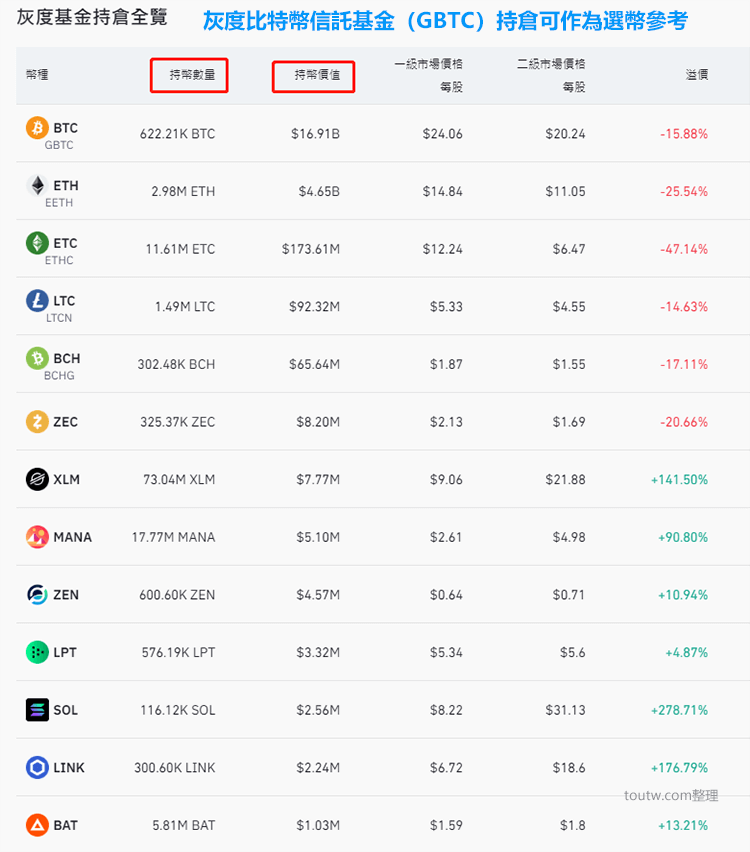This screenshot has height=852, width=750.
Task: Select the BCHG ticker label
Action: click(59, 375)
